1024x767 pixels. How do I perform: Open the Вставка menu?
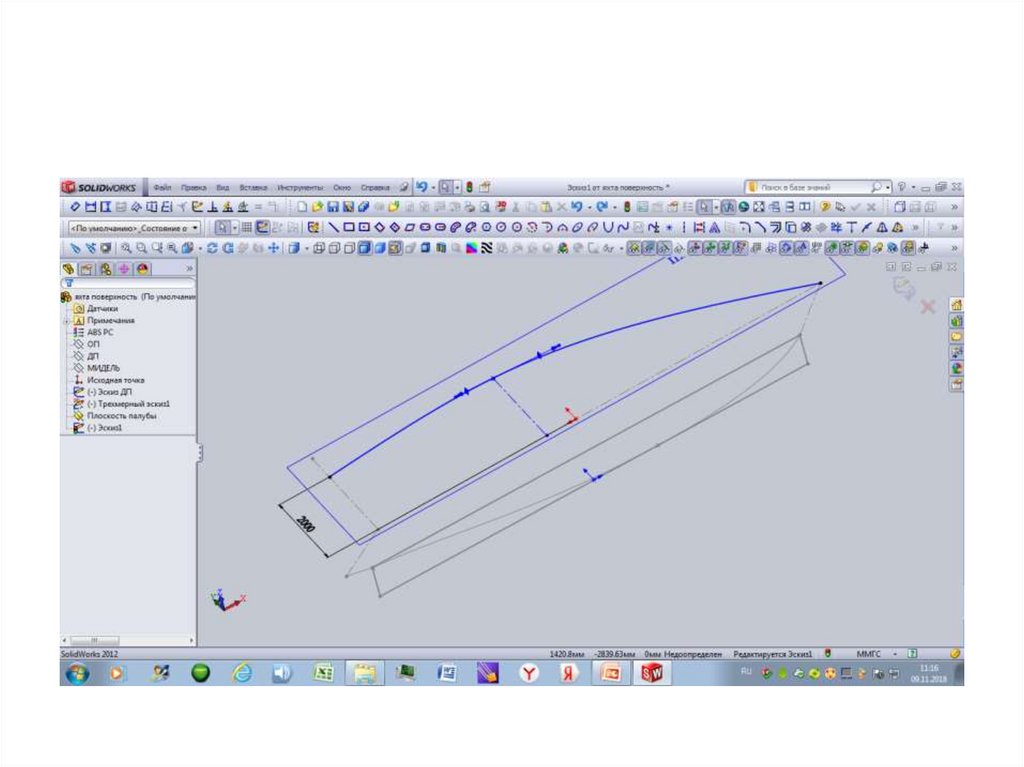pyautogui.click(x=253, y=188)
